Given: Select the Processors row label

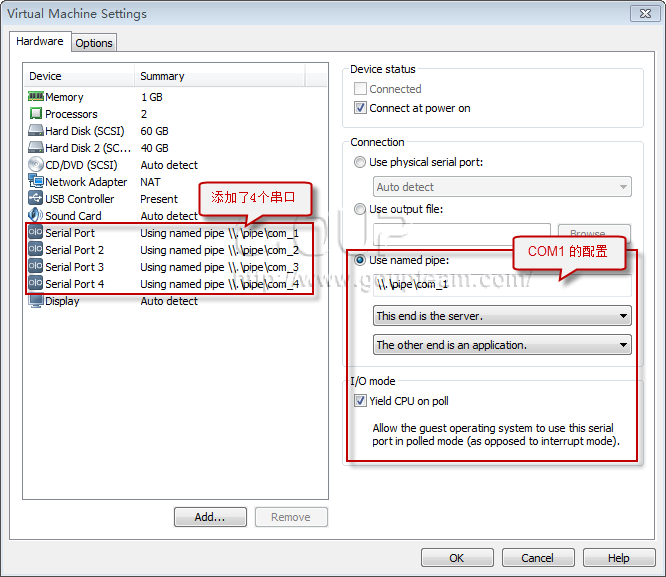Looking at the screenshot, I should click(x=71, y=114).
